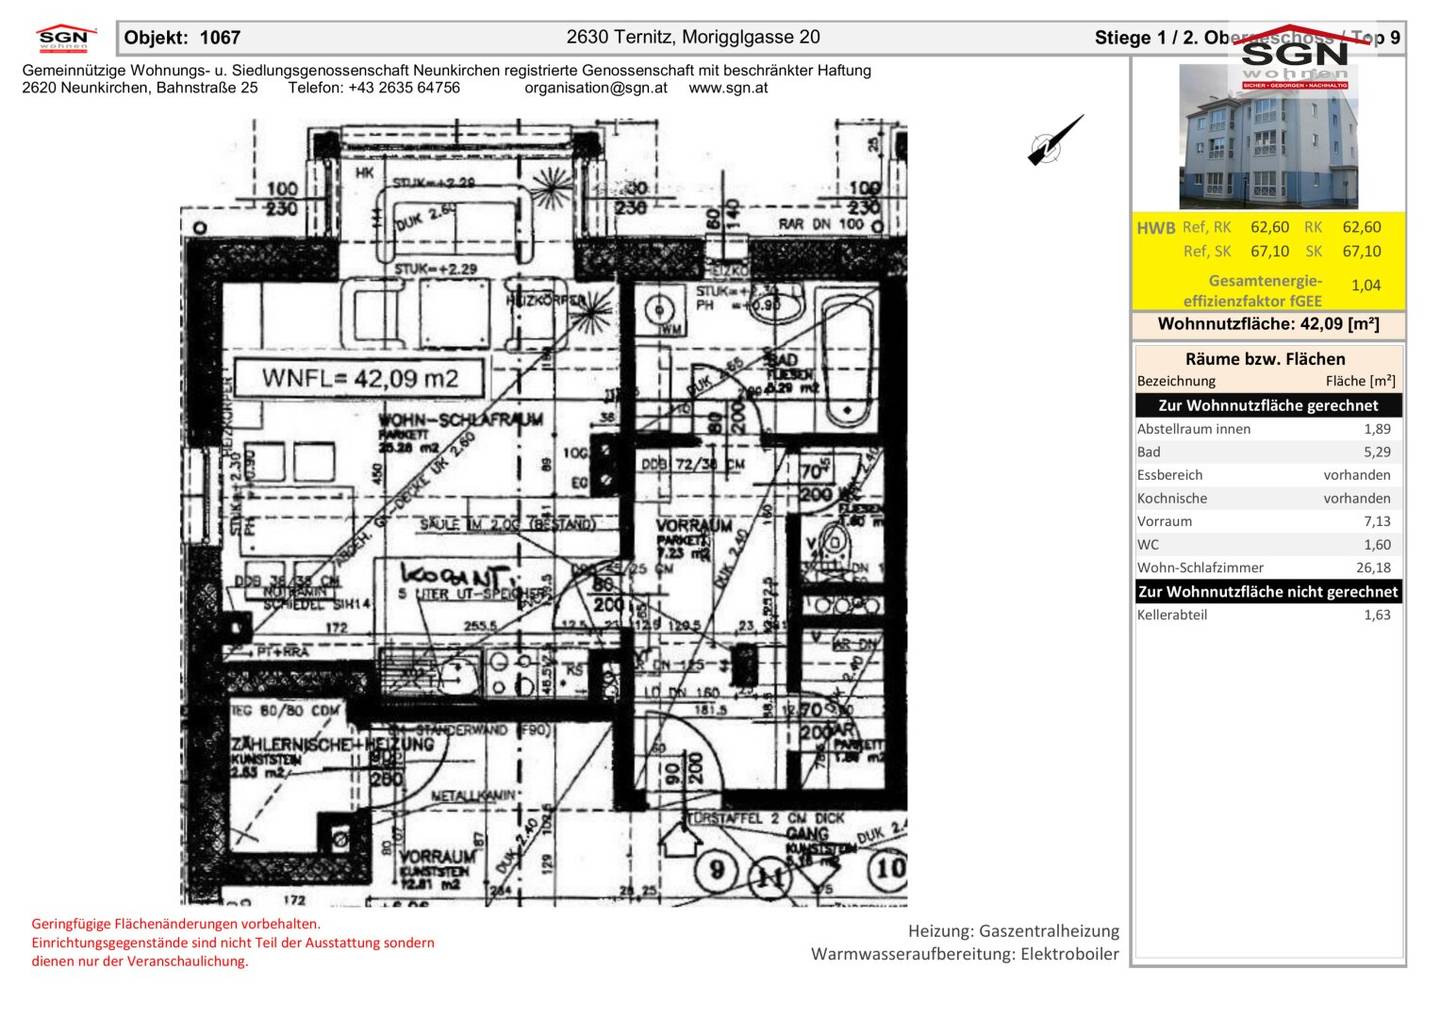Click the Vorraum area value 7,13

tap(1377, 521)
